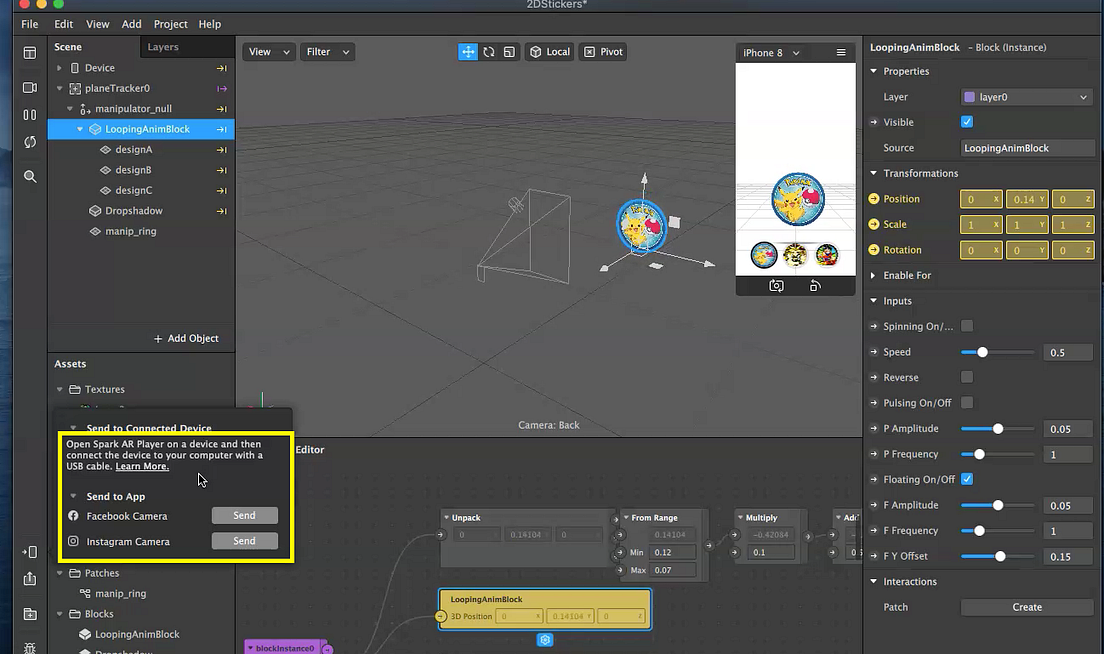Send effect to Instagram Camera
Viewport: 1104px width, 654px height.
point(244,540)
